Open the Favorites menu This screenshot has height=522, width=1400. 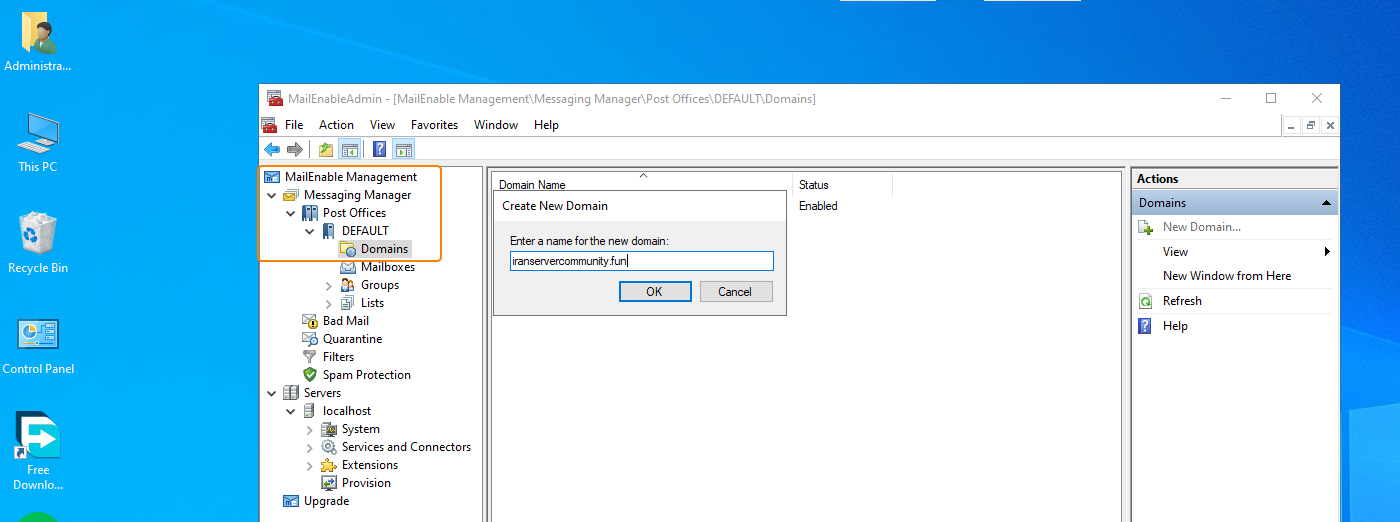(x=434, y=125)
